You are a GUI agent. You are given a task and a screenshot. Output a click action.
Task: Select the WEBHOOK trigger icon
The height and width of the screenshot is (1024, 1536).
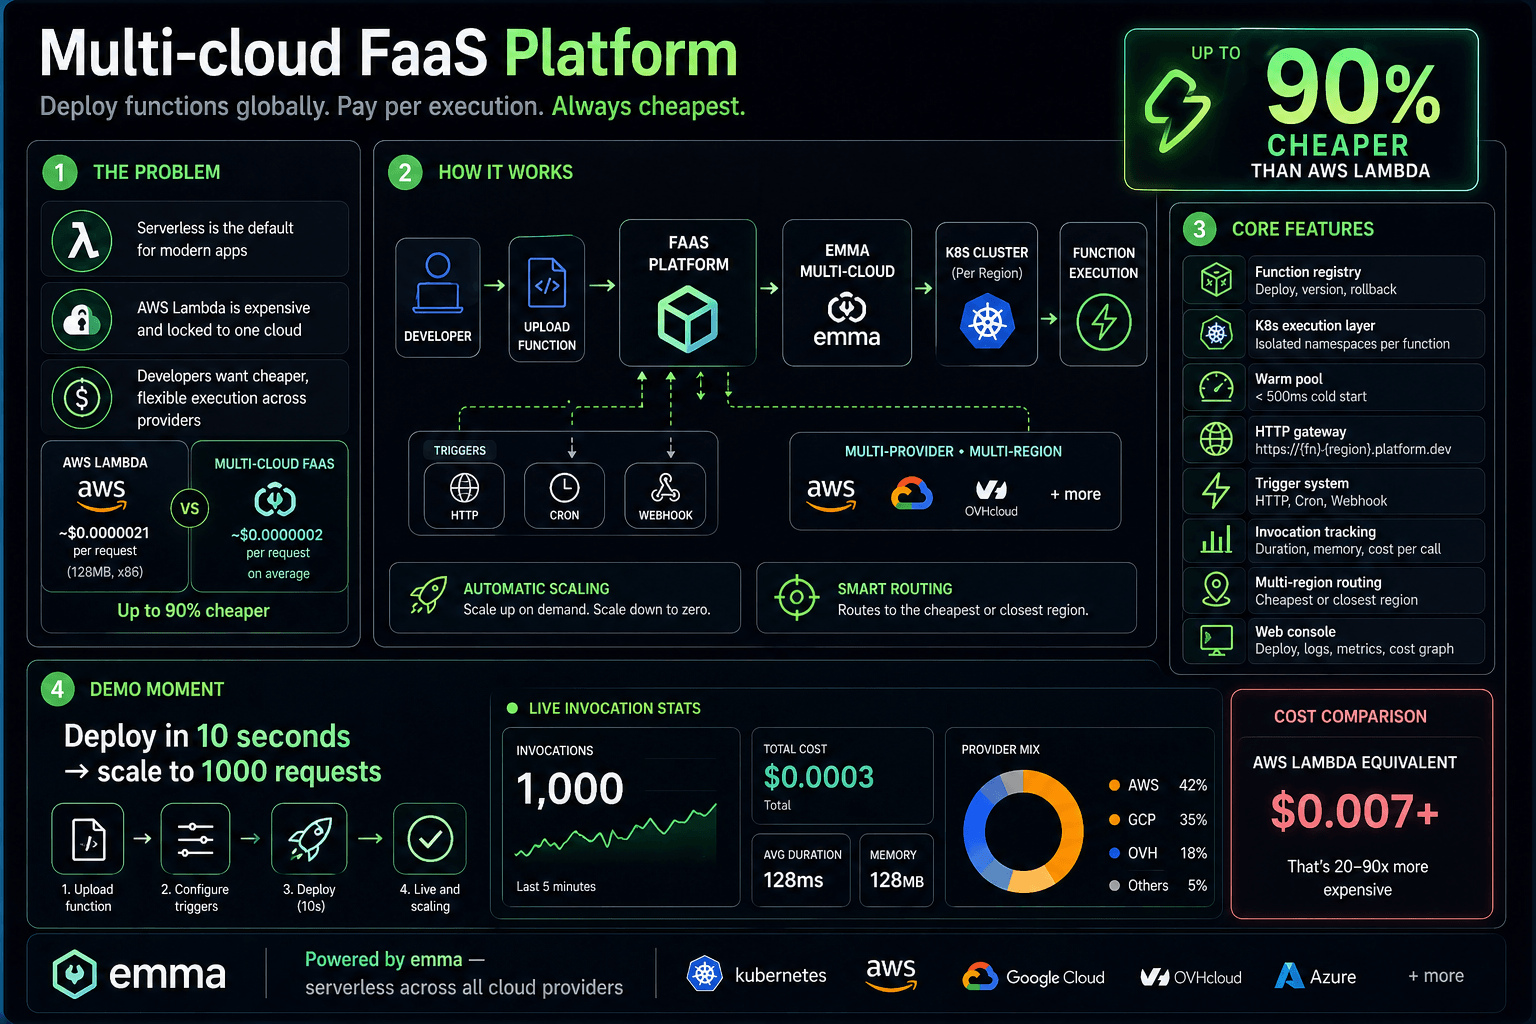pos(666,488)
